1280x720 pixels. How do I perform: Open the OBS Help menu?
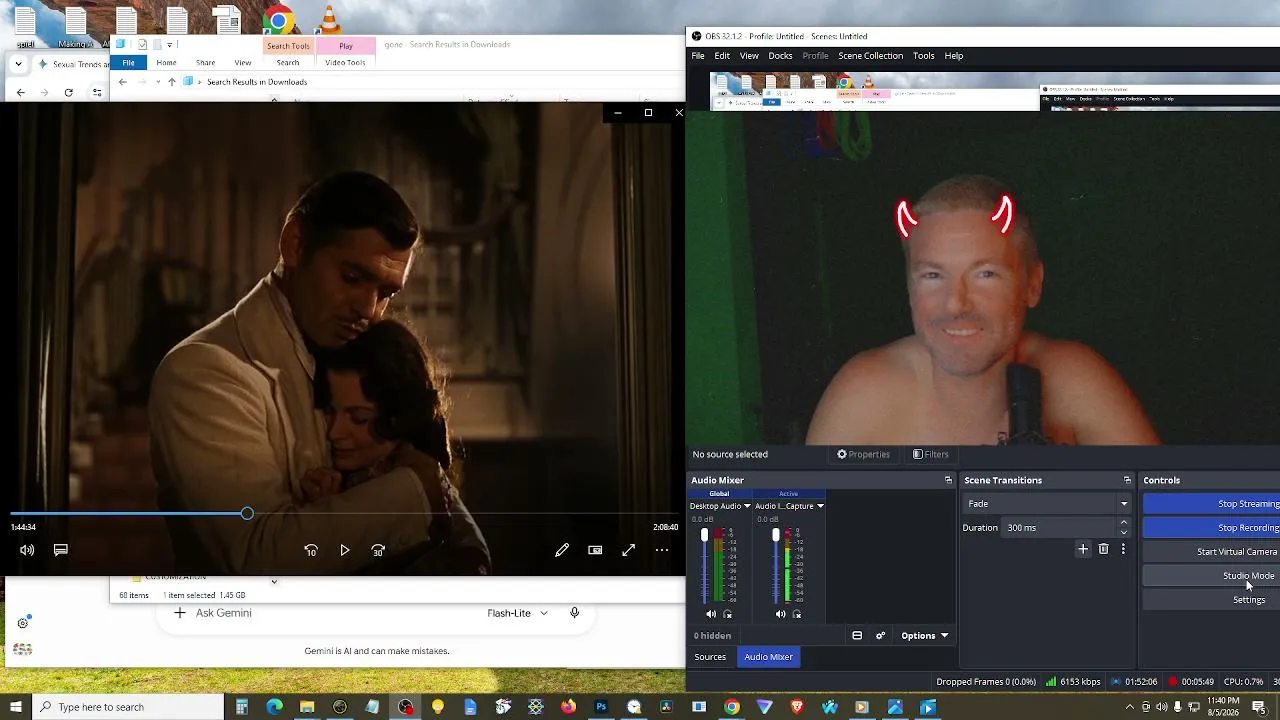pyautogui.click(x=954, y=56)
